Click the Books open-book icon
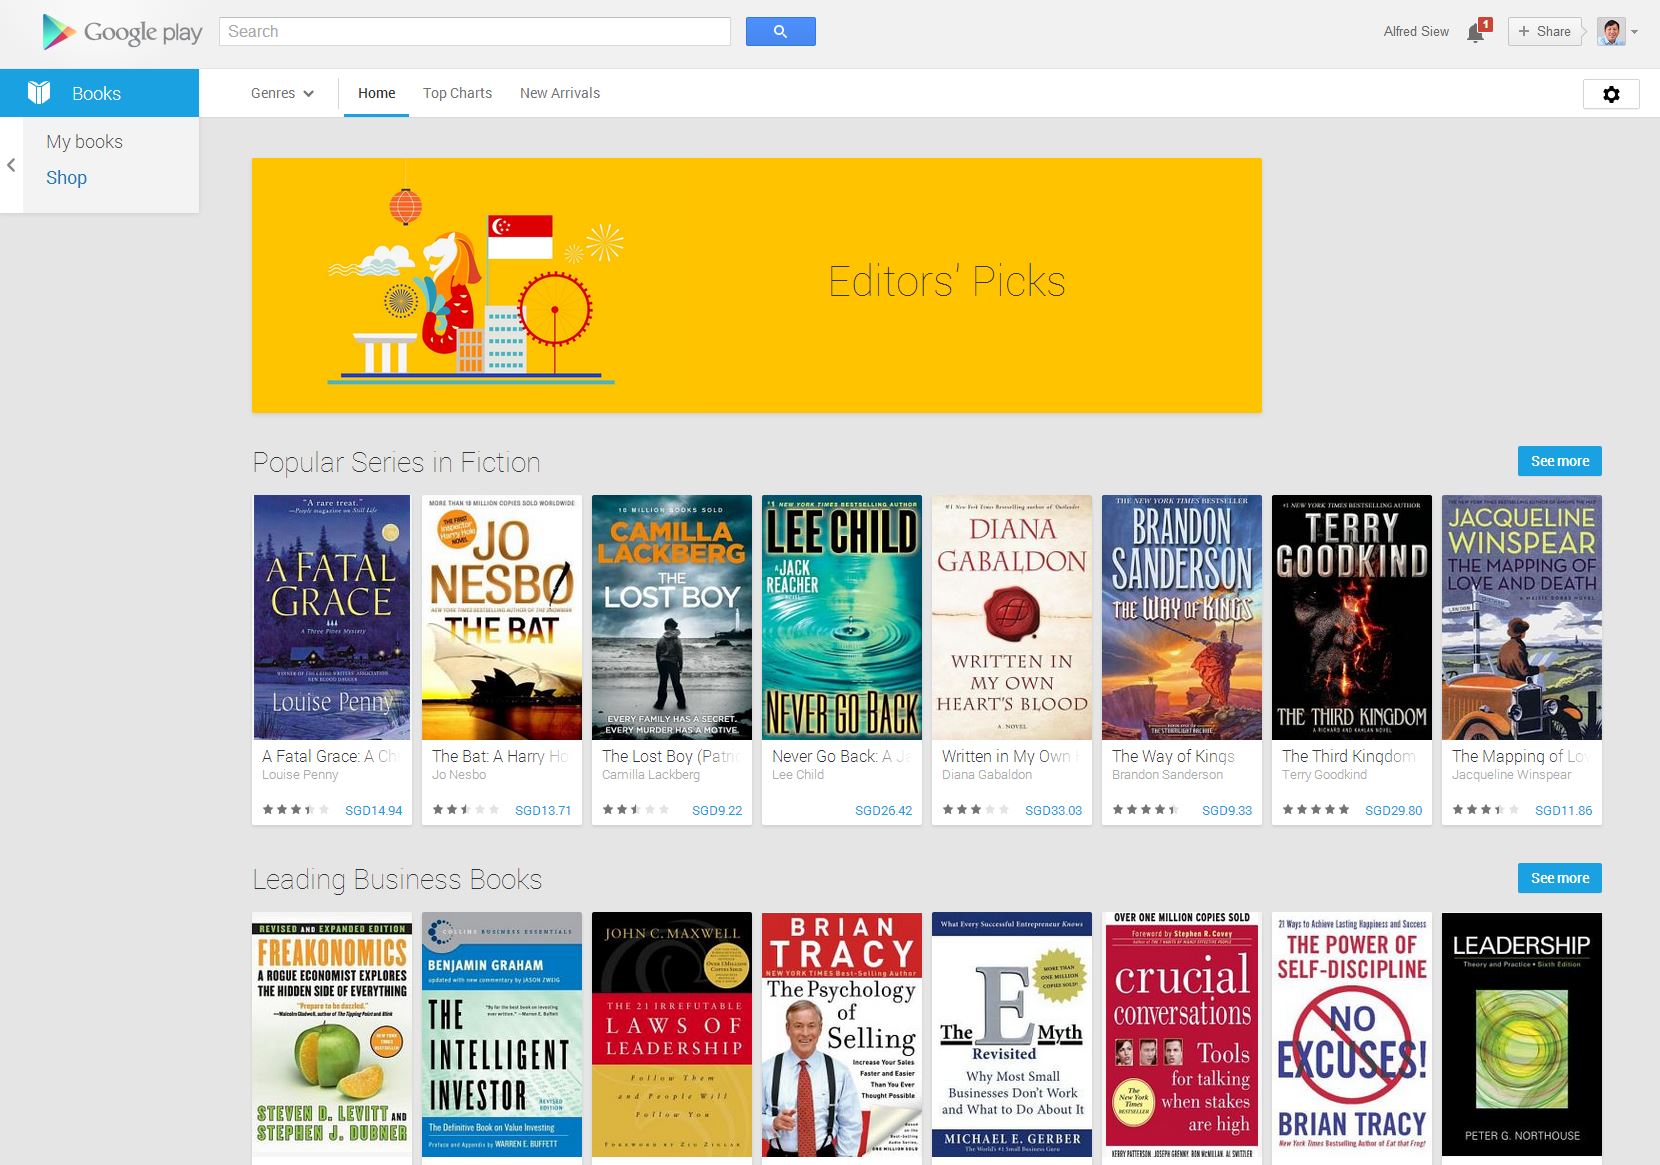The width and height of the screenshot is (1660, 1165). (39, 93)
